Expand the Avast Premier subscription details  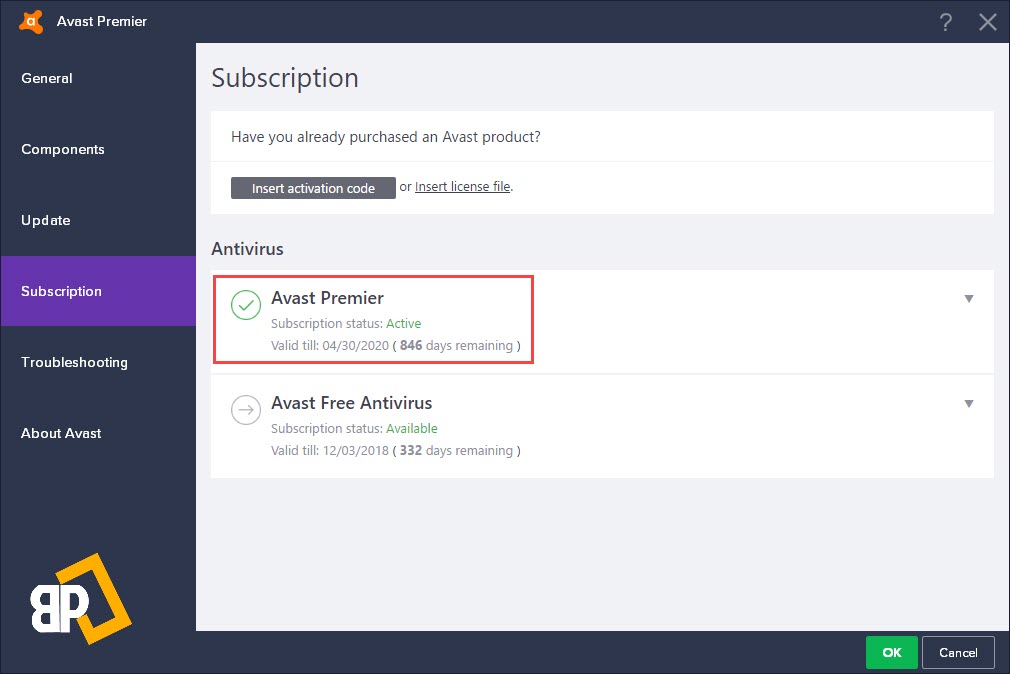[x=968, y=299]
